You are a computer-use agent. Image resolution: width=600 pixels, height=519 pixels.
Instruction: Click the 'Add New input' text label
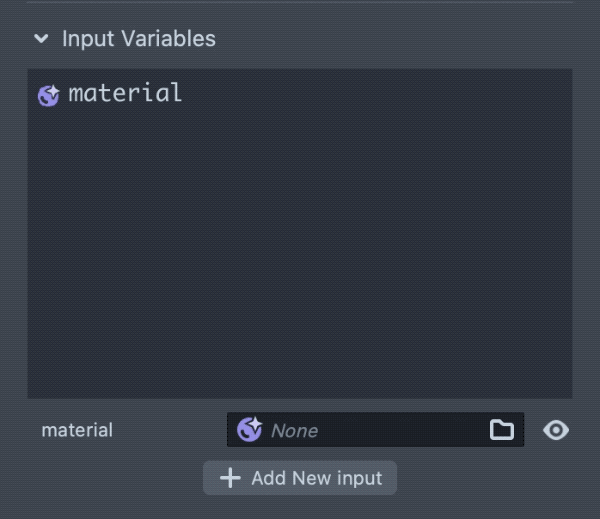(316, 478)
